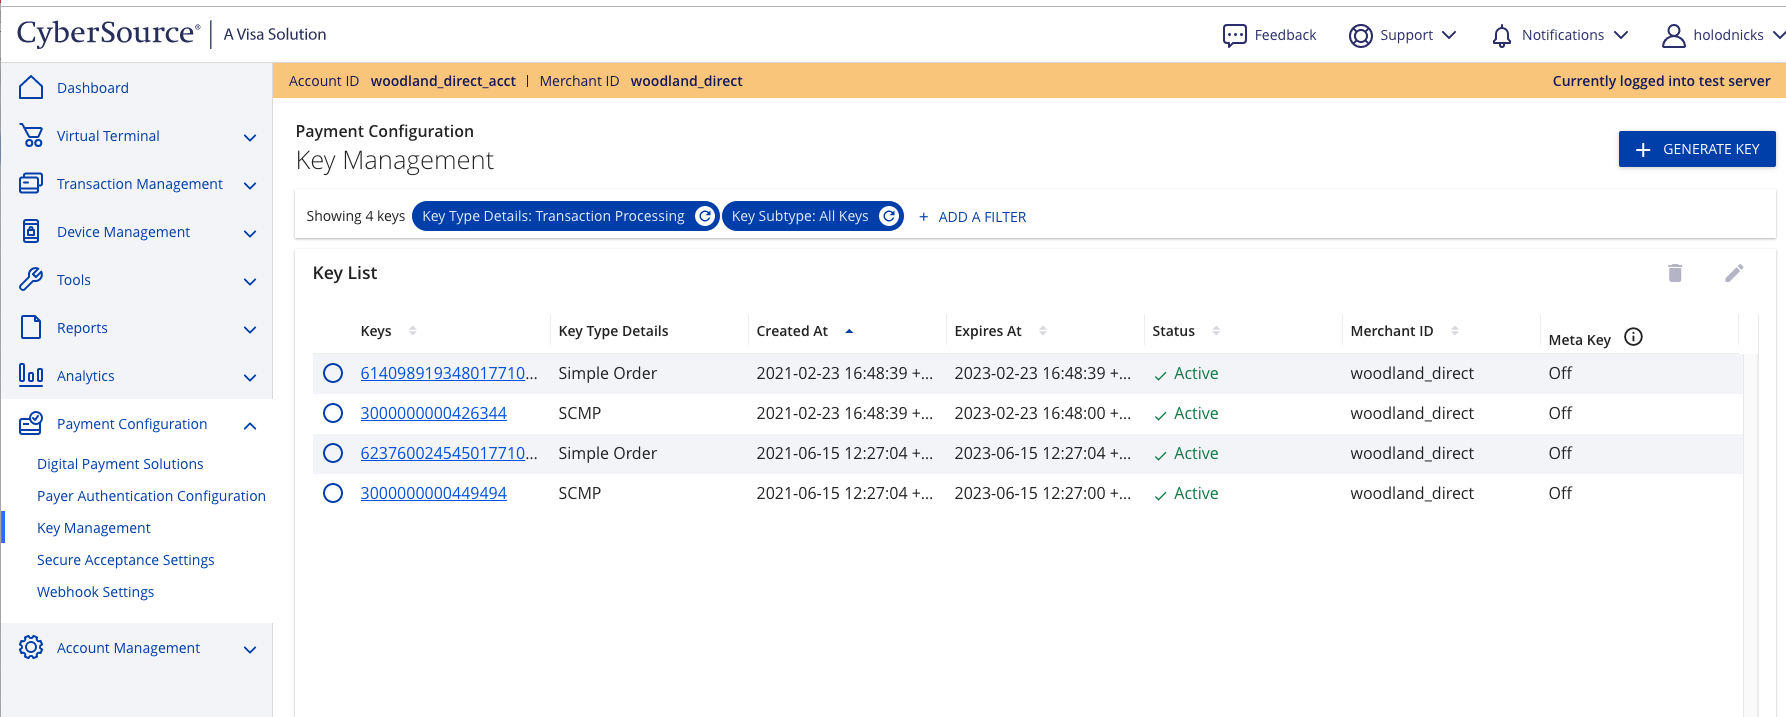
Task: Click the Reports document icon
Action: [x=31, y=328]
